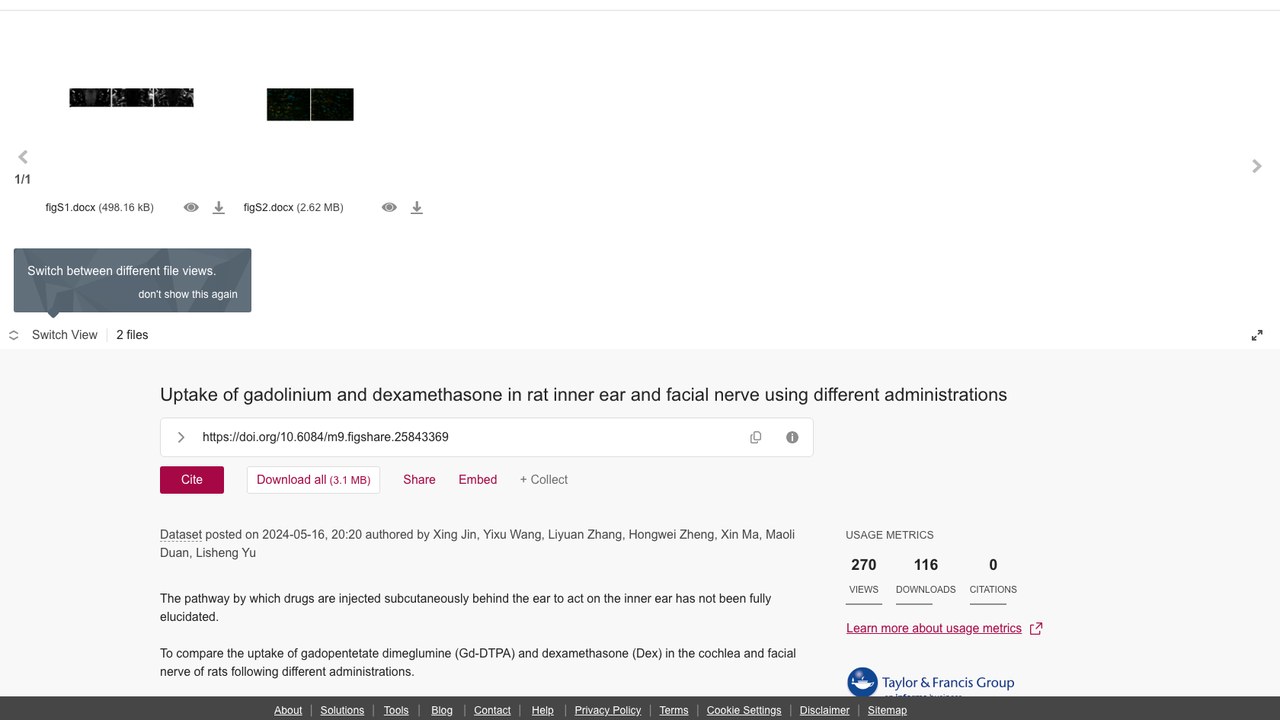The height and width of the screenshot is (720, 1280).
Task: Click the 116 downloads metric
Action: click(926, 576)
